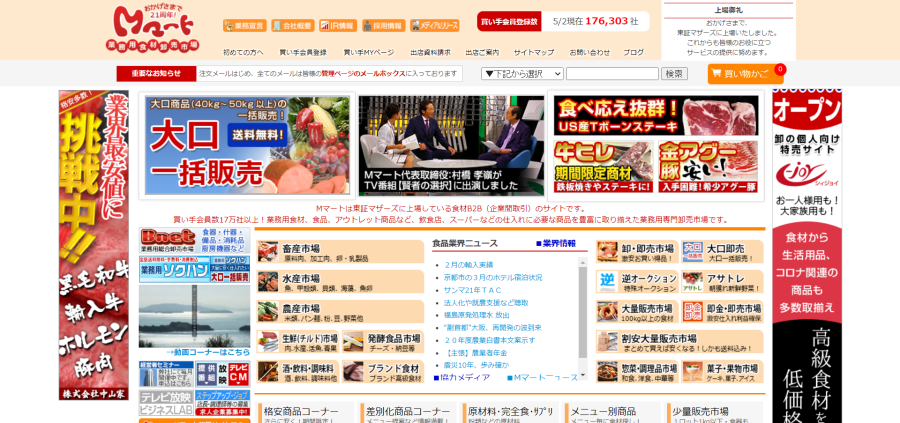The width and height of the screenshot is (900, 423).
Task: Open 大口一括販売 bulk sale banner
Action: tap(246, 144)
